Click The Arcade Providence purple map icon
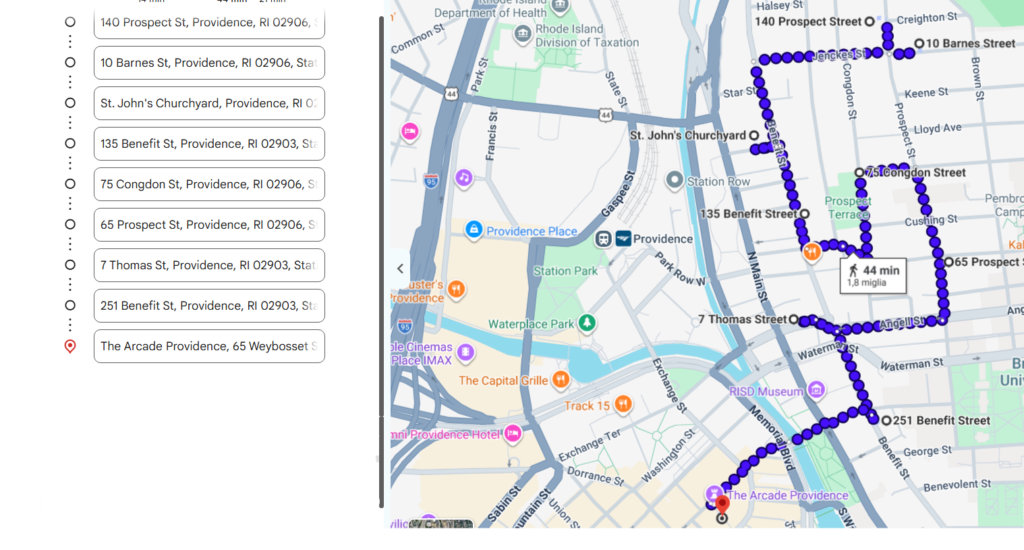The width and height of the screenshot is (1024, 550). (x=713, y=493)
